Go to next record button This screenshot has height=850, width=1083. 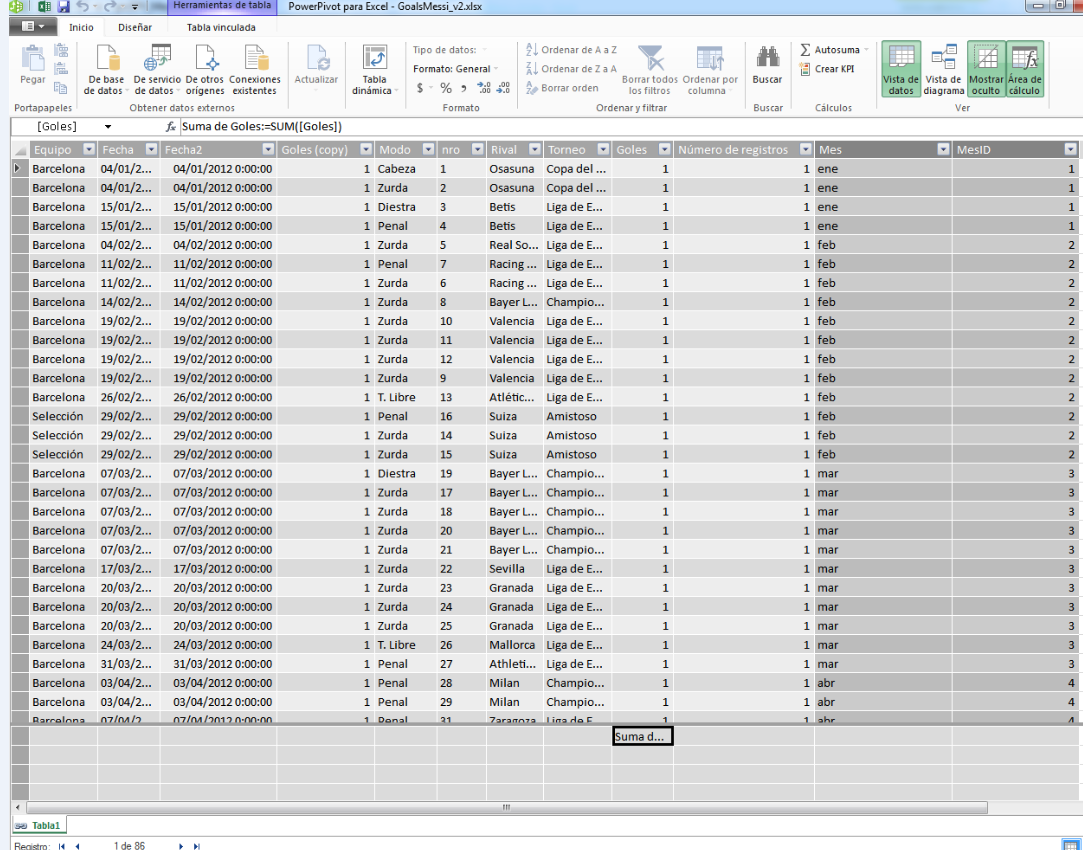click(x=181, y=846)
